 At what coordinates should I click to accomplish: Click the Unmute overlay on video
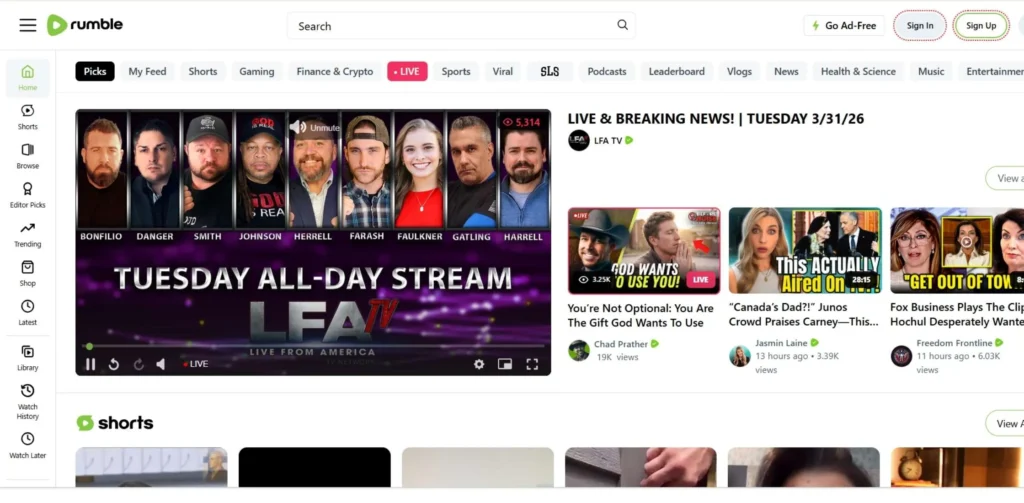pyautogui.click(x=315, y=127)
